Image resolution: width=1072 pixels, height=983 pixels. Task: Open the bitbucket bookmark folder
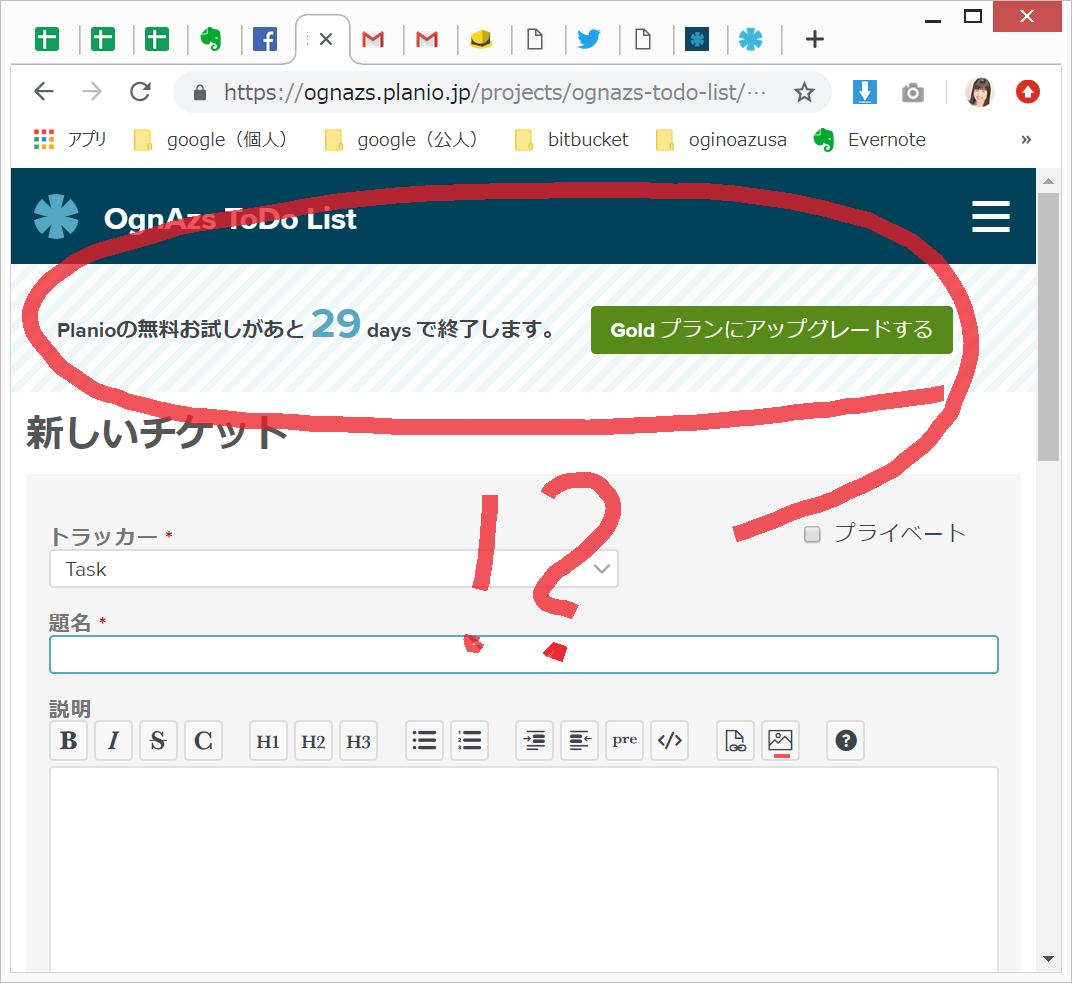tap(572, 139)
